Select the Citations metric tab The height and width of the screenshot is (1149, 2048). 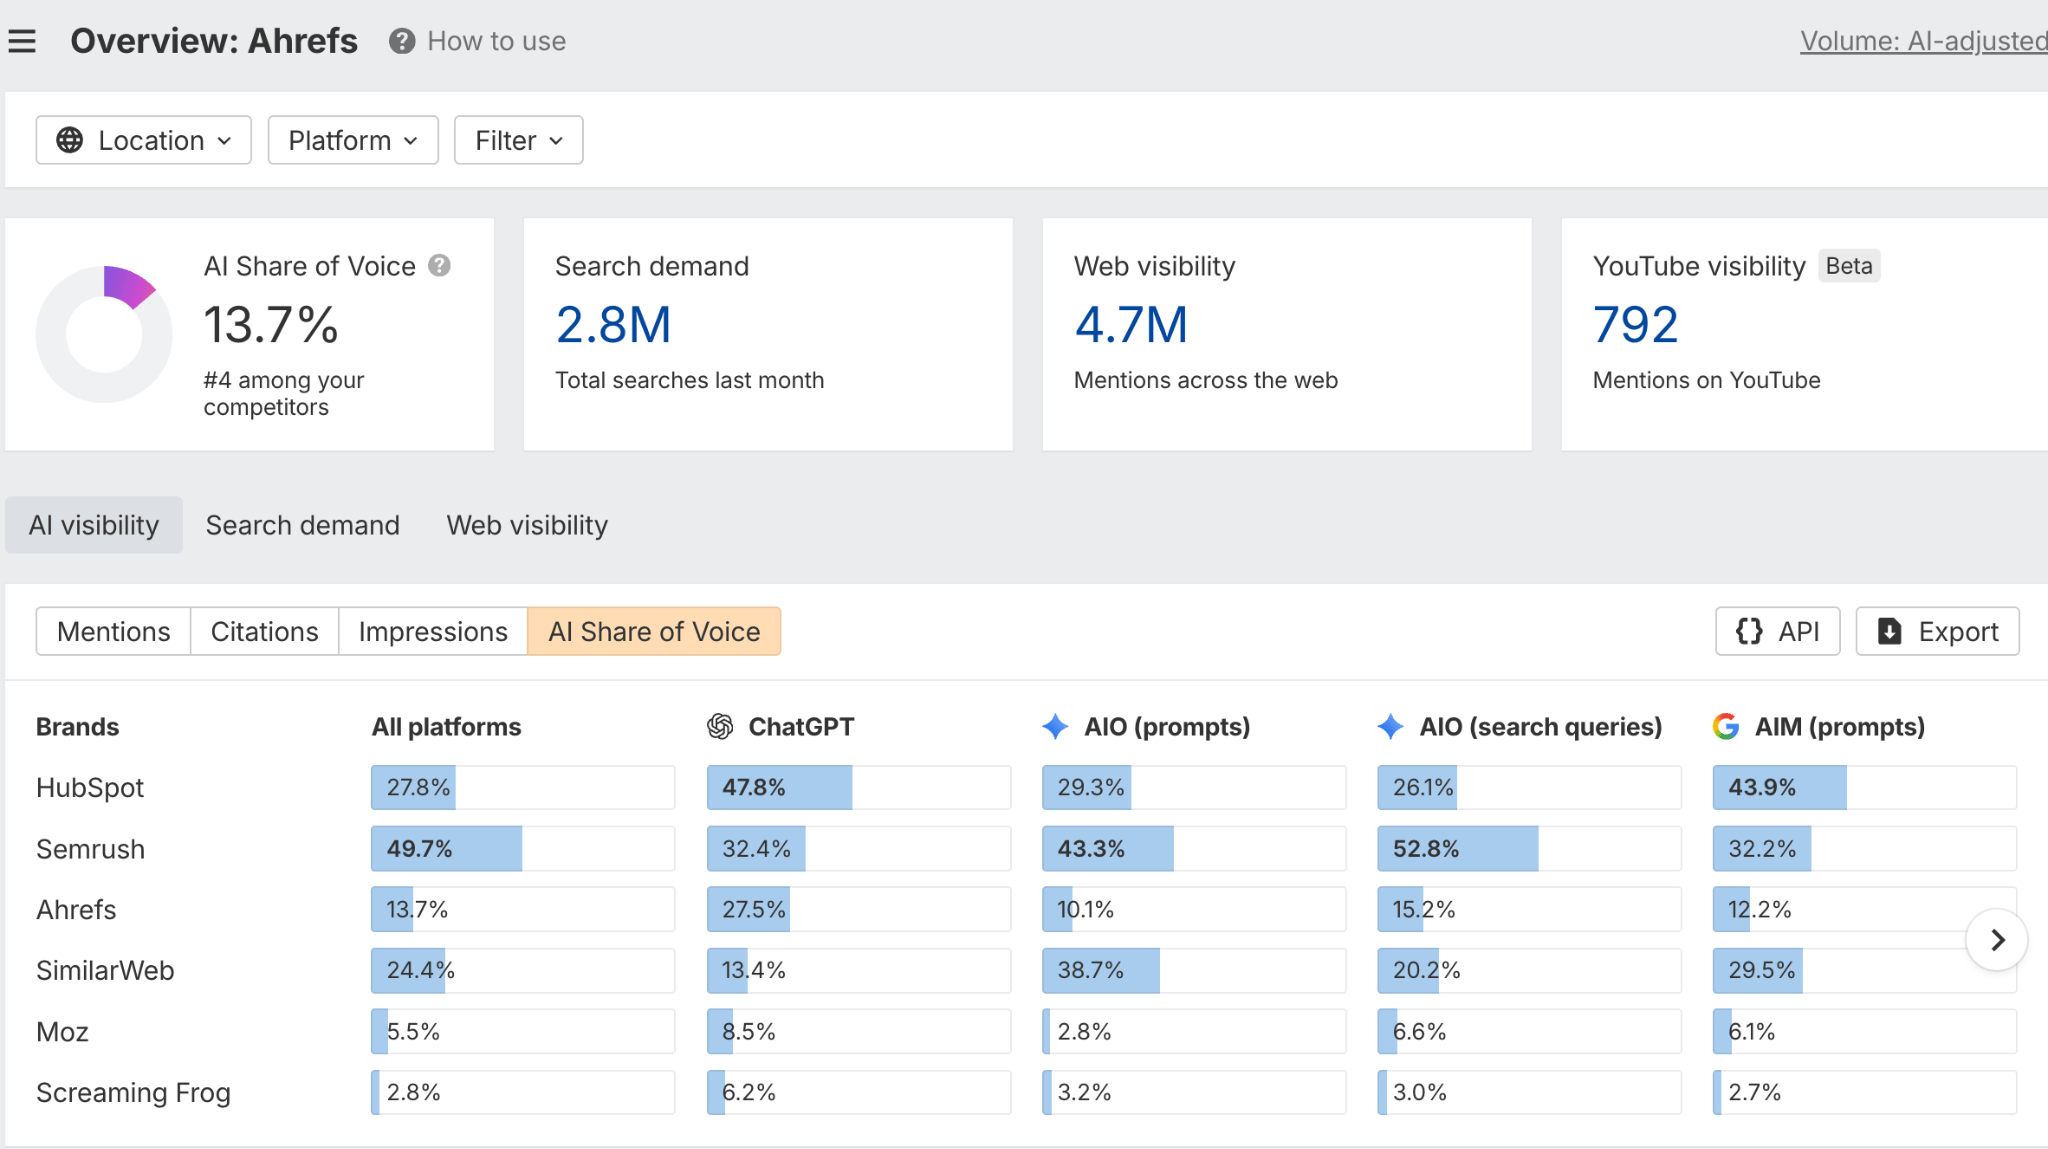coord(265,631)
